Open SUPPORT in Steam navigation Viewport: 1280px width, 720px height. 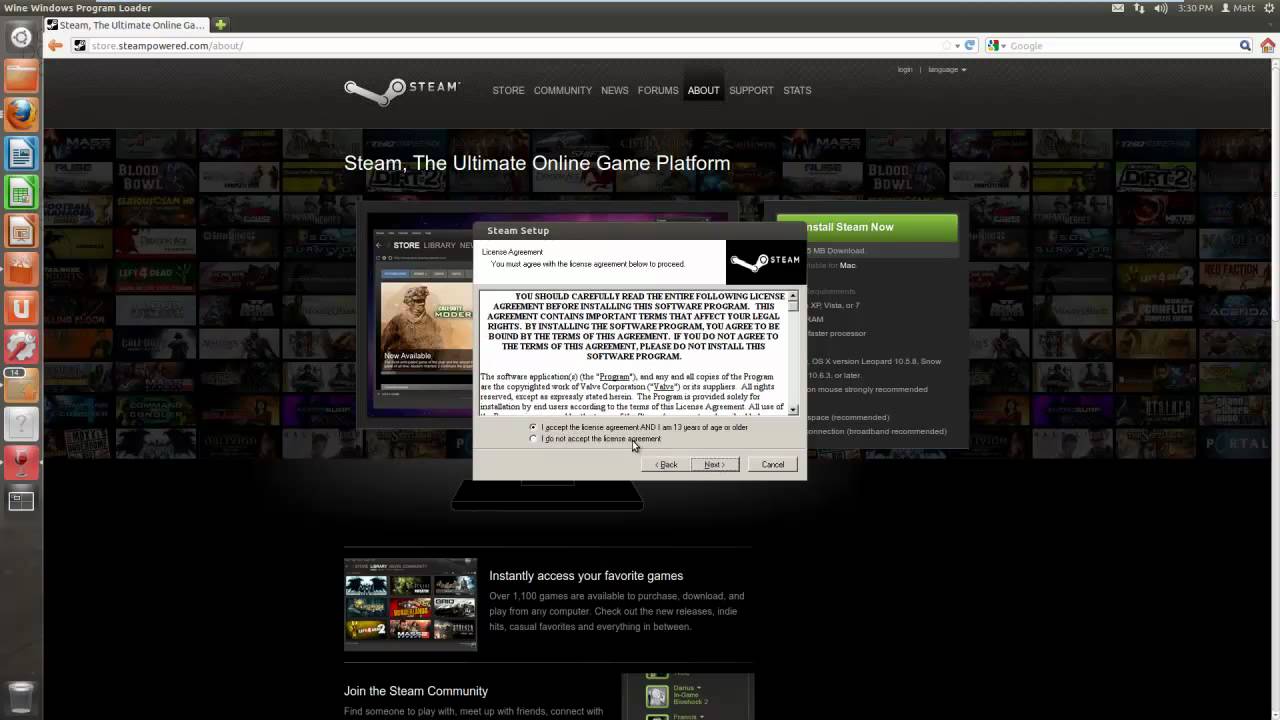[x=751, y=90]
